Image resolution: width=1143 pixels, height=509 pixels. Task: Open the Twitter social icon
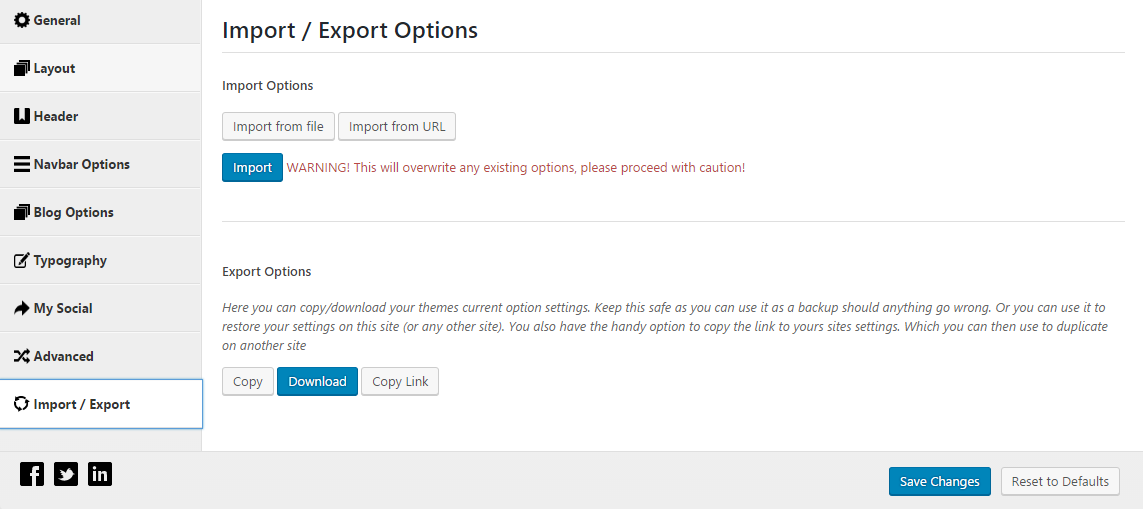click(x=66, y=474)
